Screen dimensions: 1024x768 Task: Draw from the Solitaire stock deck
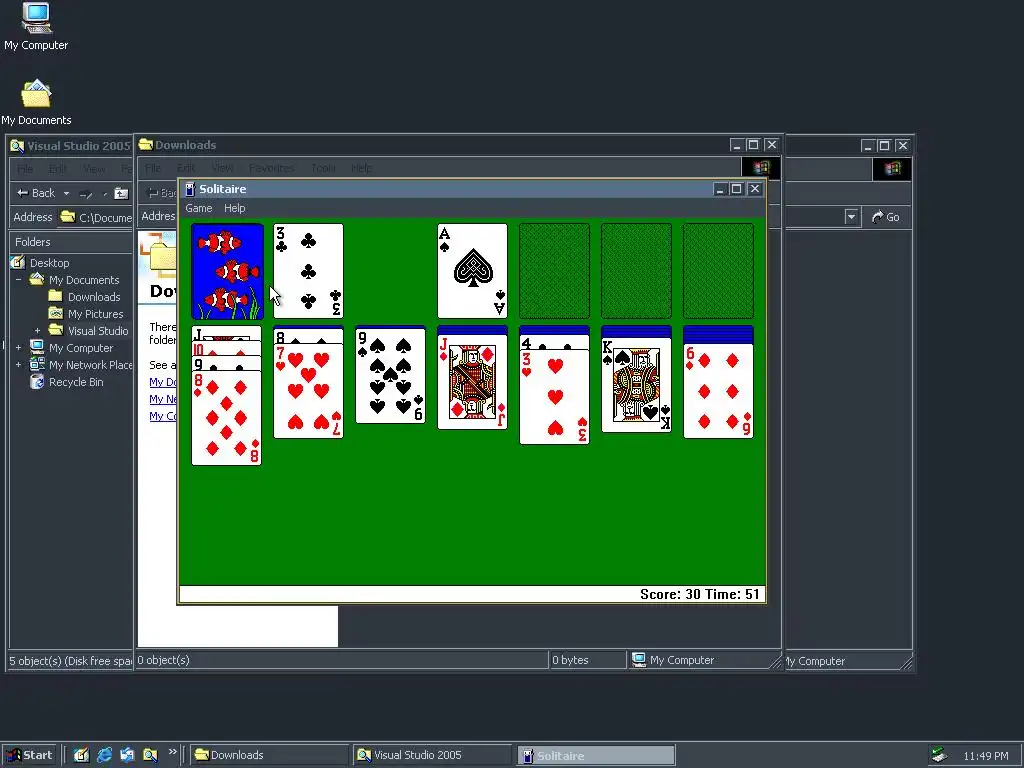tap(227, 271)
